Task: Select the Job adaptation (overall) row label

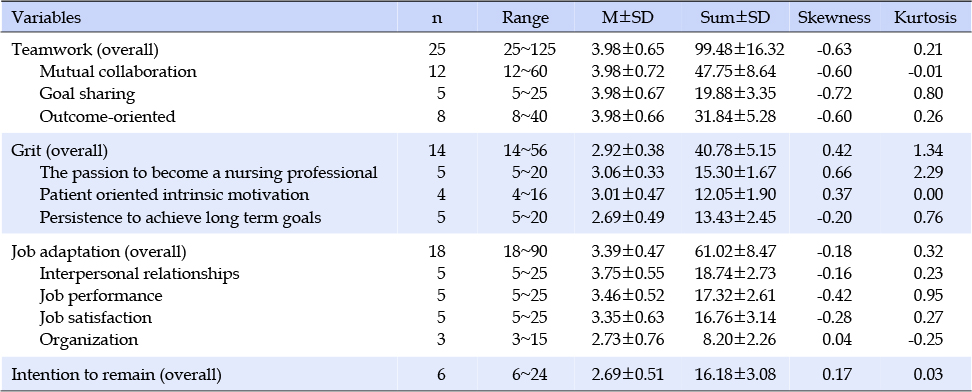Action: point(99,252)
